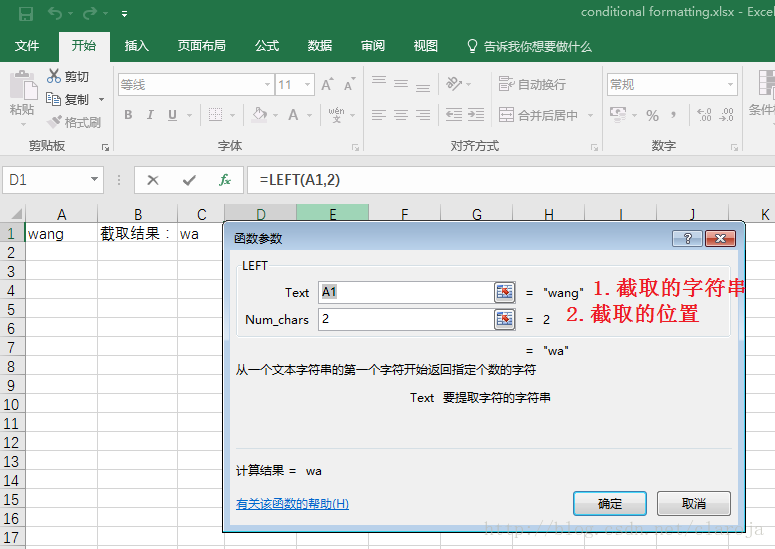
Task: Switch to the 页面布局 ribbon tab
Action: [202, 46]
